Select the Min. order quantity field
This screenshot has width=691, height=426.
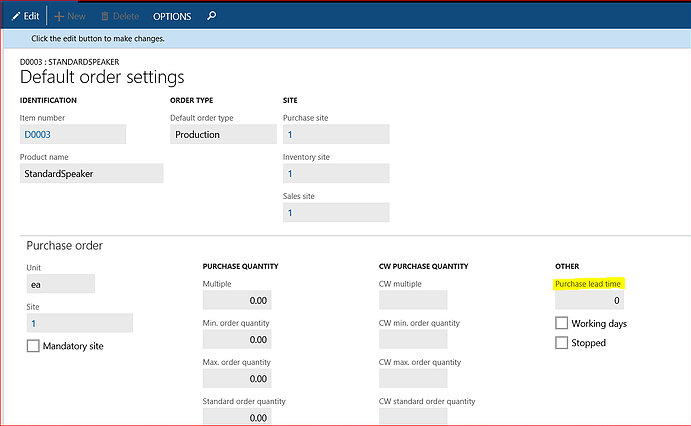[x=237, y=340]
